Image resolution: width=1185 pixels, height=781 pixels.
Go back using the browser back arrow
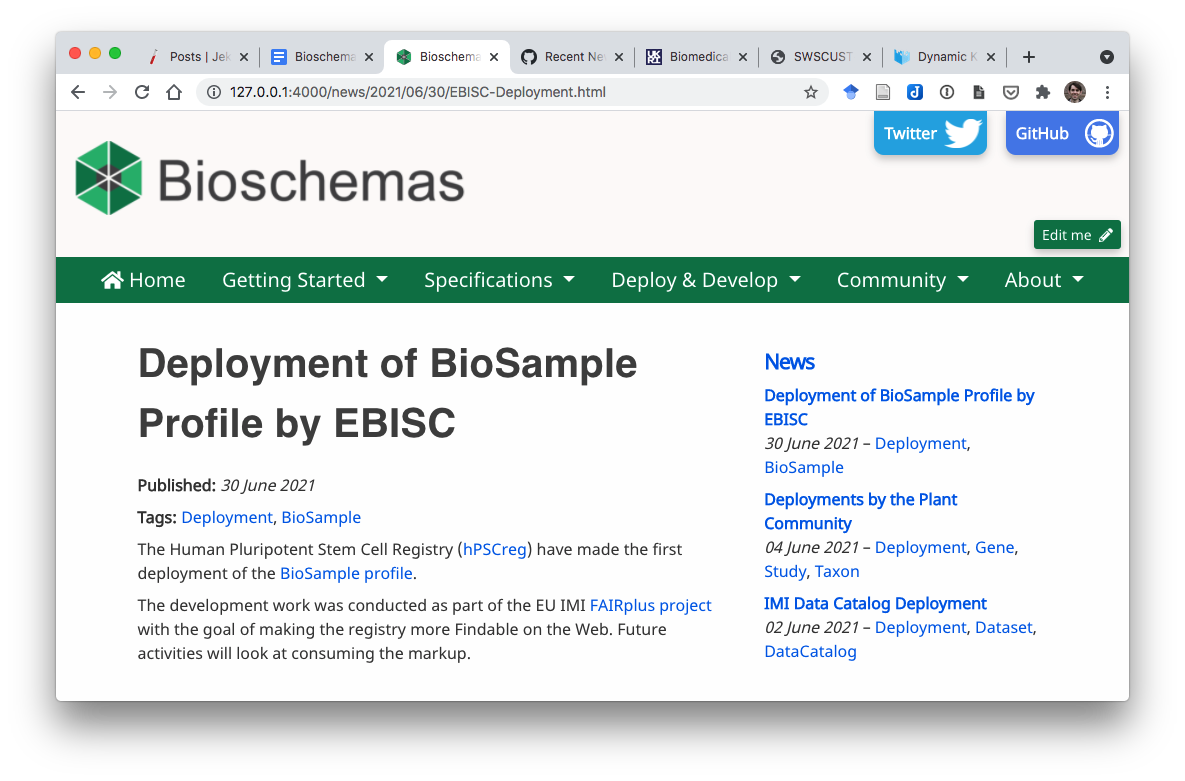click(78, 92)
